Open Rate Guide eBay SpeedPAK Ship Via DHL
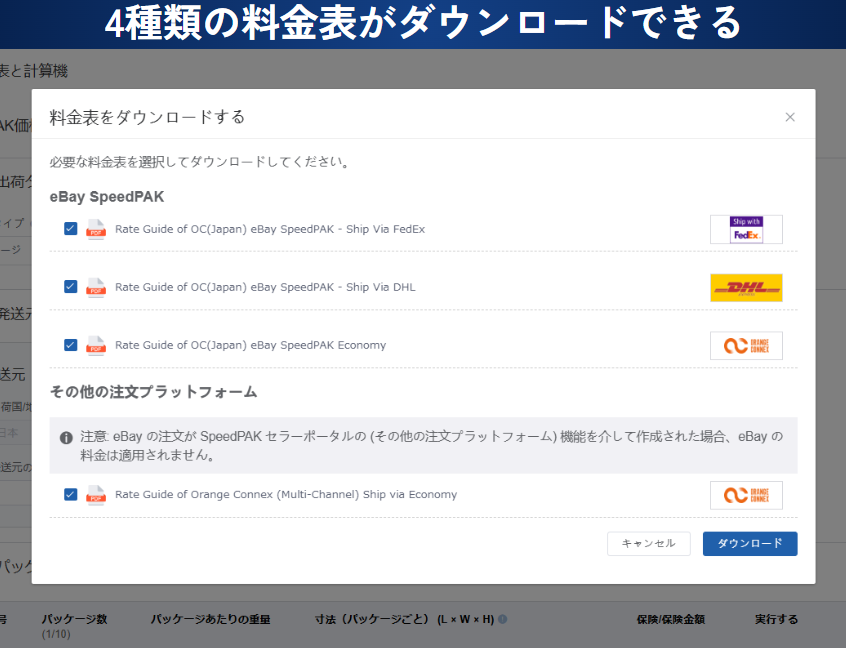 tap(265, 287)
